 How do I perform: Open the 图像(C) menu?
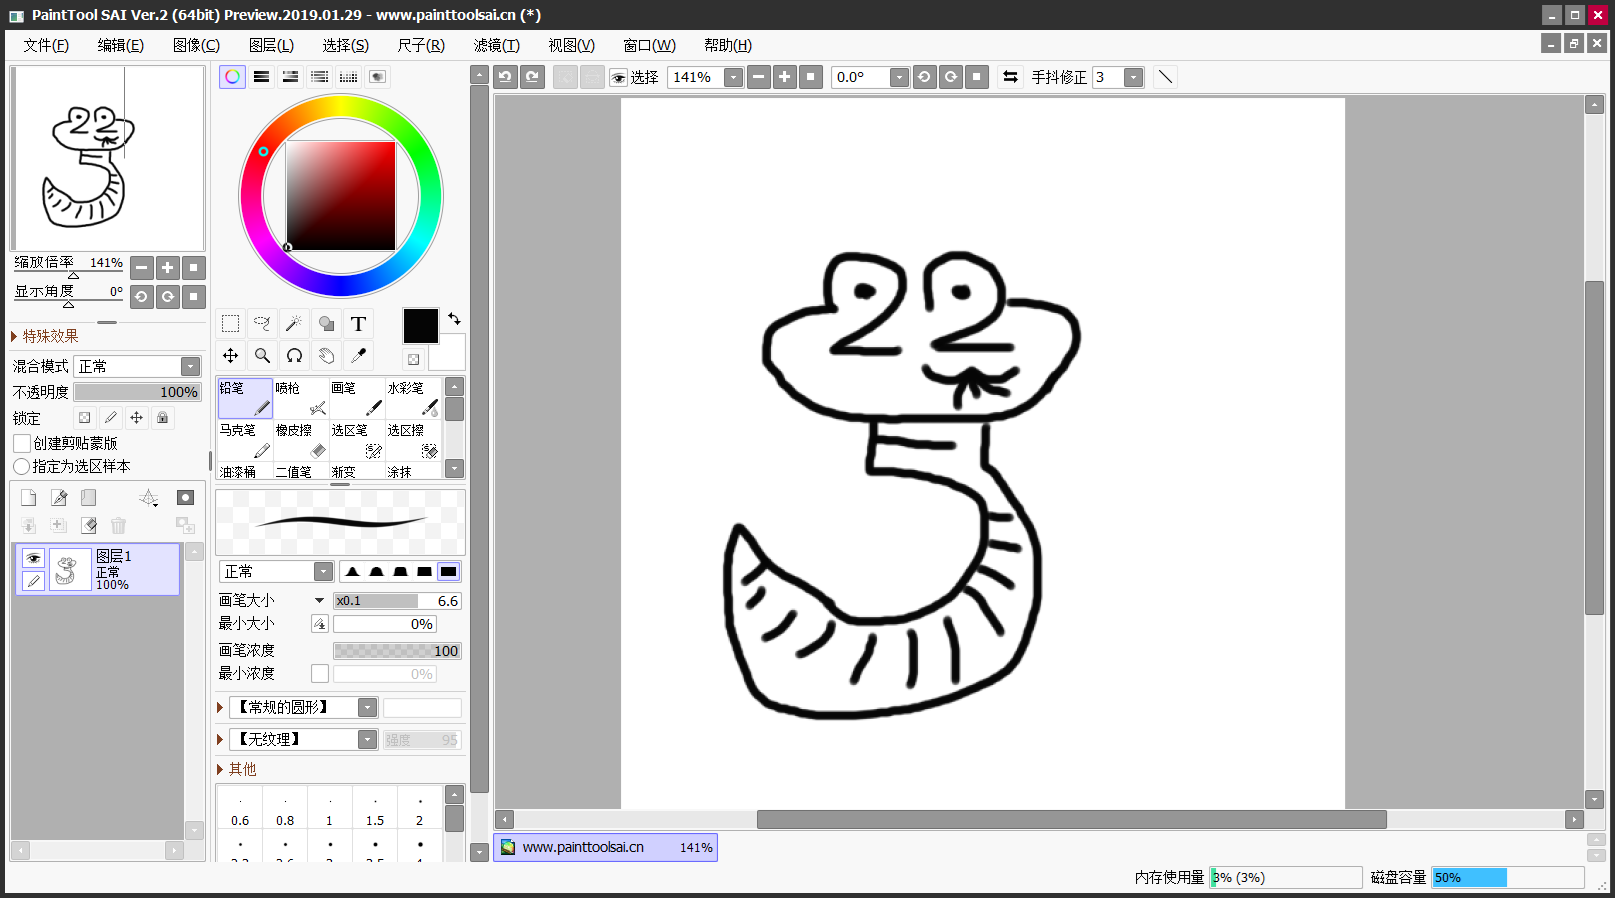point(196,45)
